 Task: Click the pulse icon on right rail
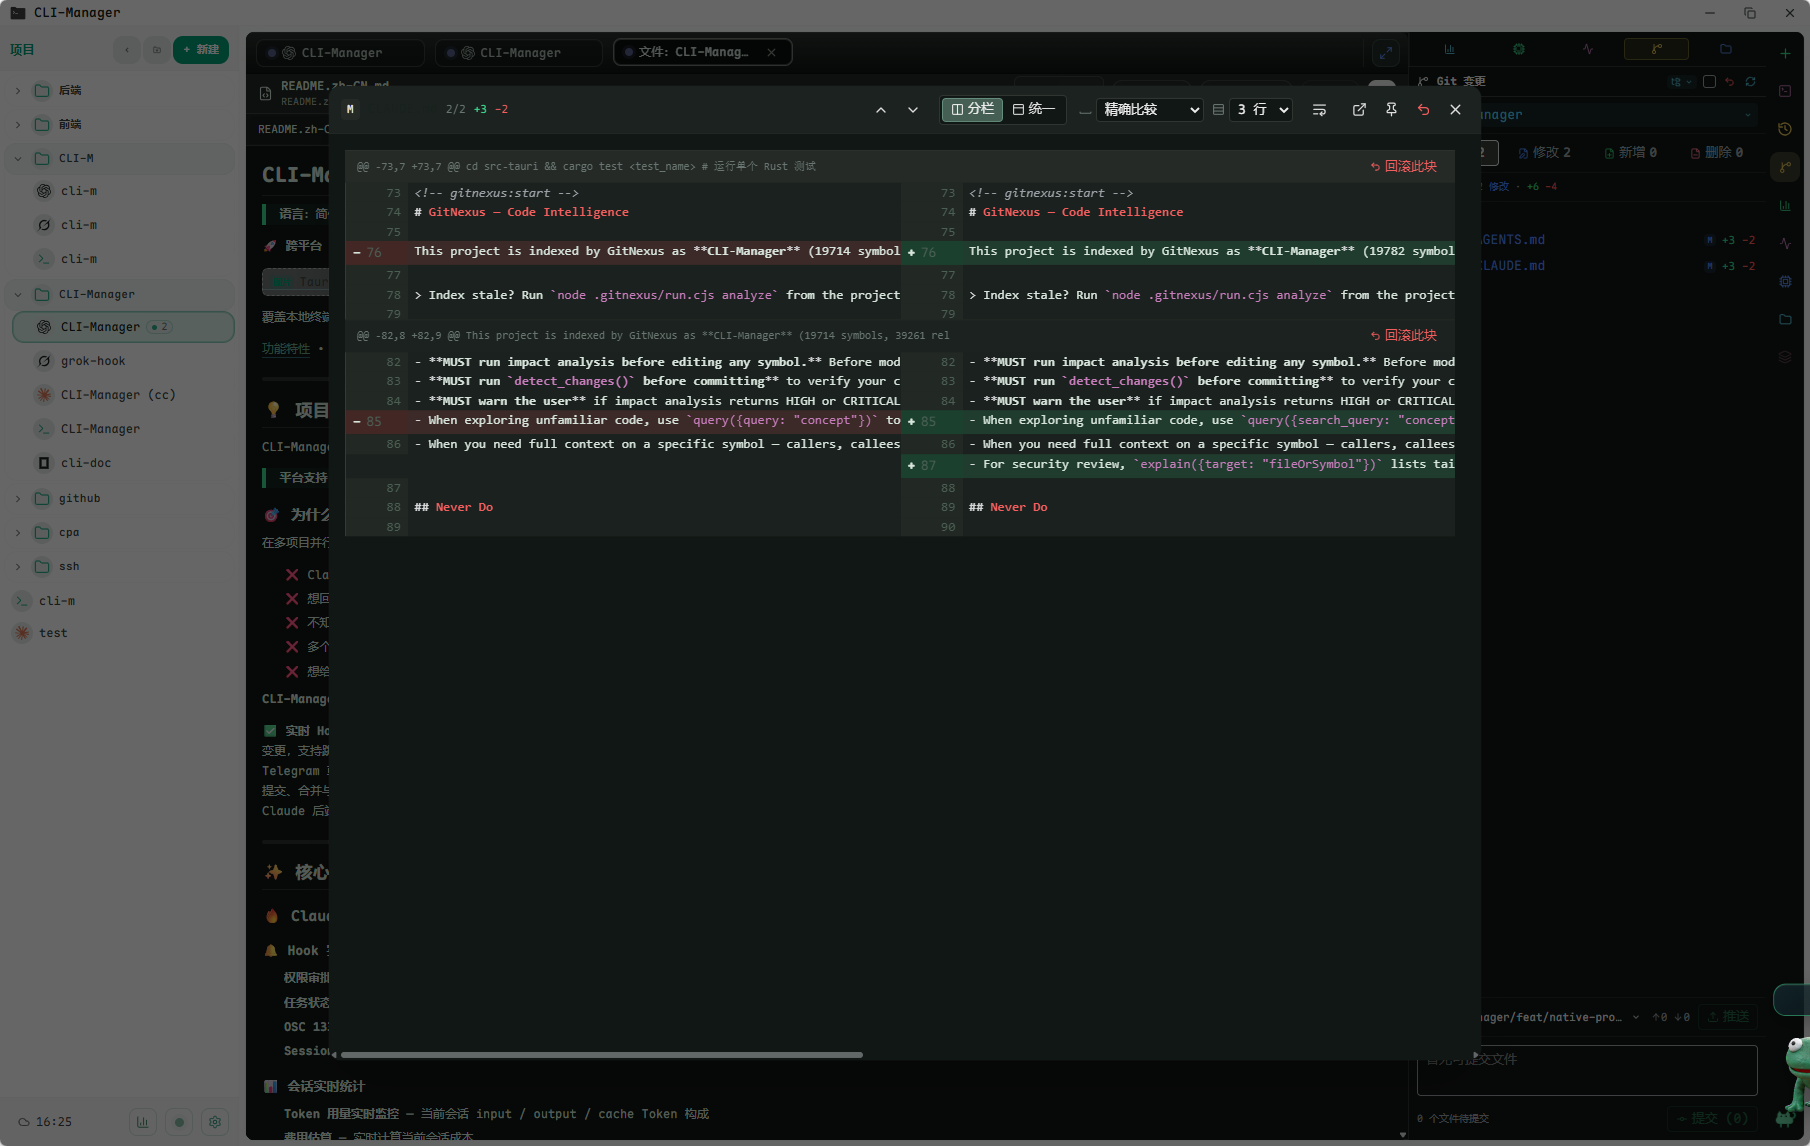(x=1785, y=243)
